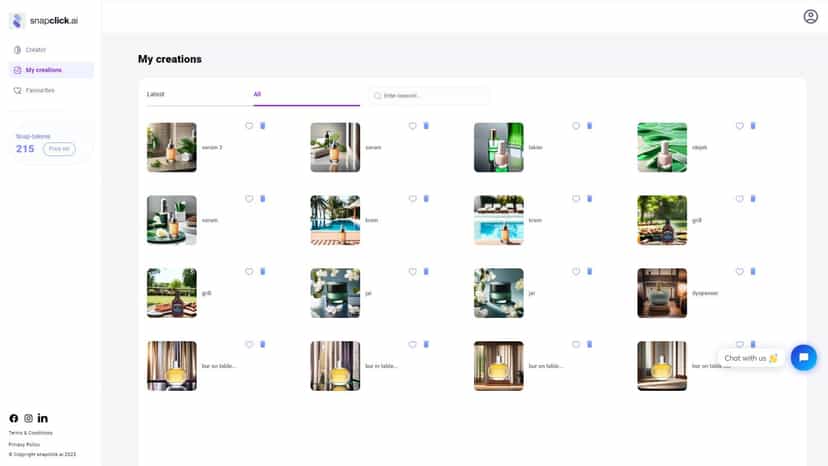
Task: Click the My creations page heading
Action: (170, 59)
